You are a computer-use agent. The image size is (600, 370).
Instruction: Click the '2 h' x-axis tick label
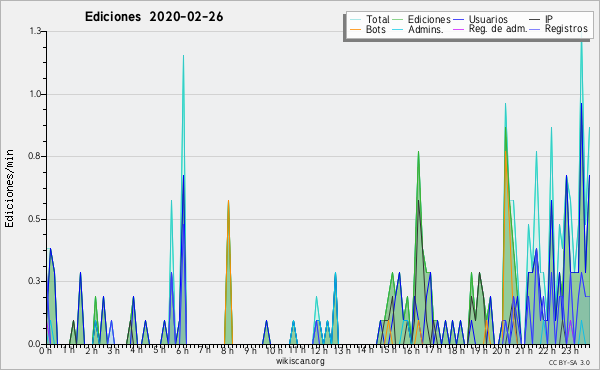click(91, 351)
